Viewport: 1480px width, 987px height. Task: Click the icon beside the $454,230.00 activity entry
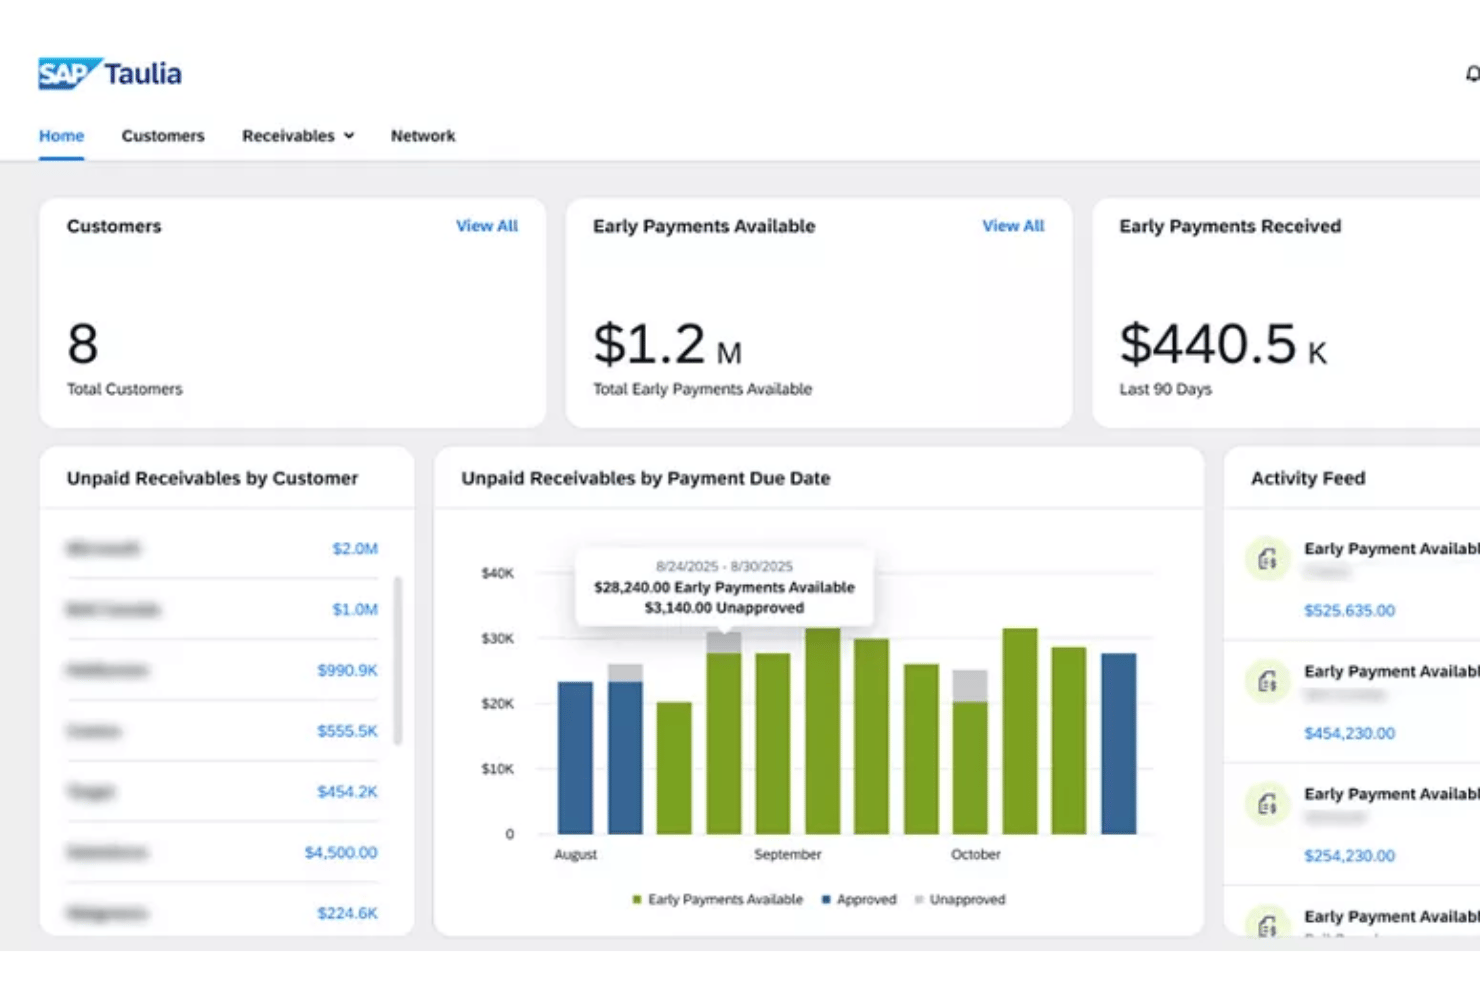point(1267,682)
